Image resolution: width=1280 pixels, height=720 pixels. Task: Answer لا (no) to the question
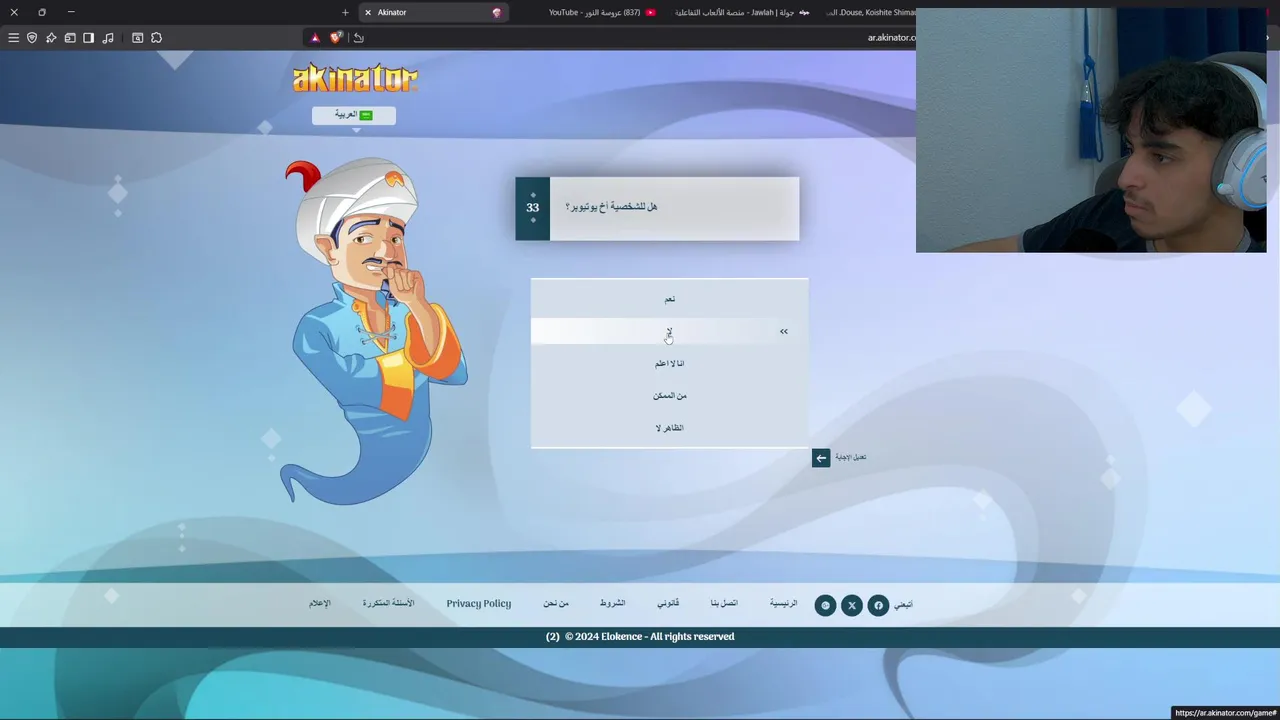(669, 331)
